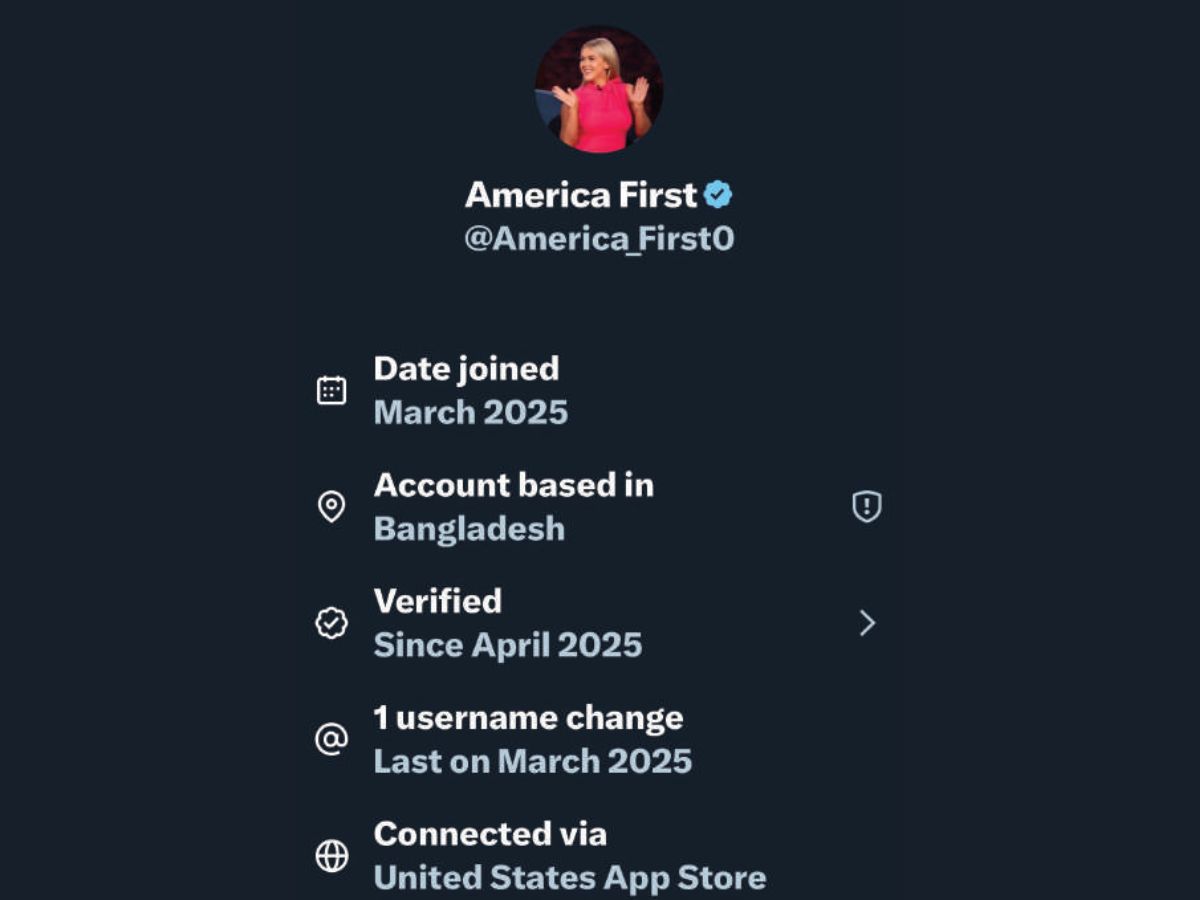Click the verified checkmark seal icon
This screenshot has height=900, width=1200.
331,623
